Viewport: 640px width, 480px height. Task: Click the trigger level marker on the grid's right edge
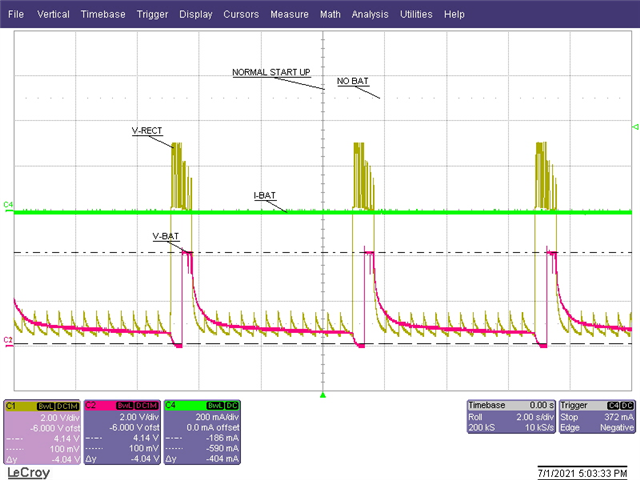[x=636, y=127]
